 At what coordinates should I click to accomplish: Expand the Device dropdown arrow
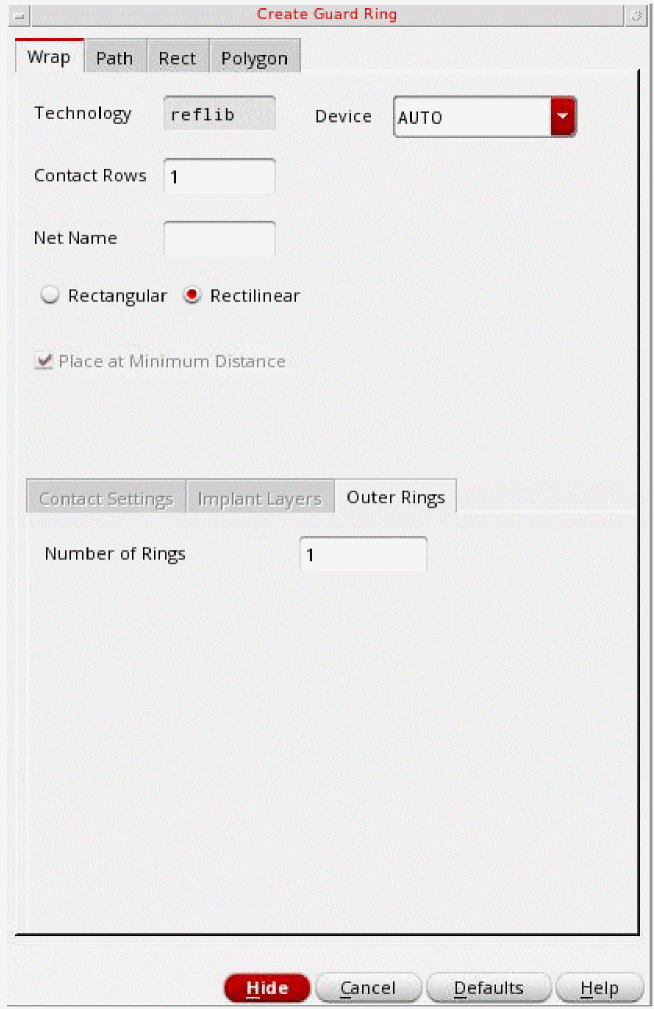coord(563,117)
